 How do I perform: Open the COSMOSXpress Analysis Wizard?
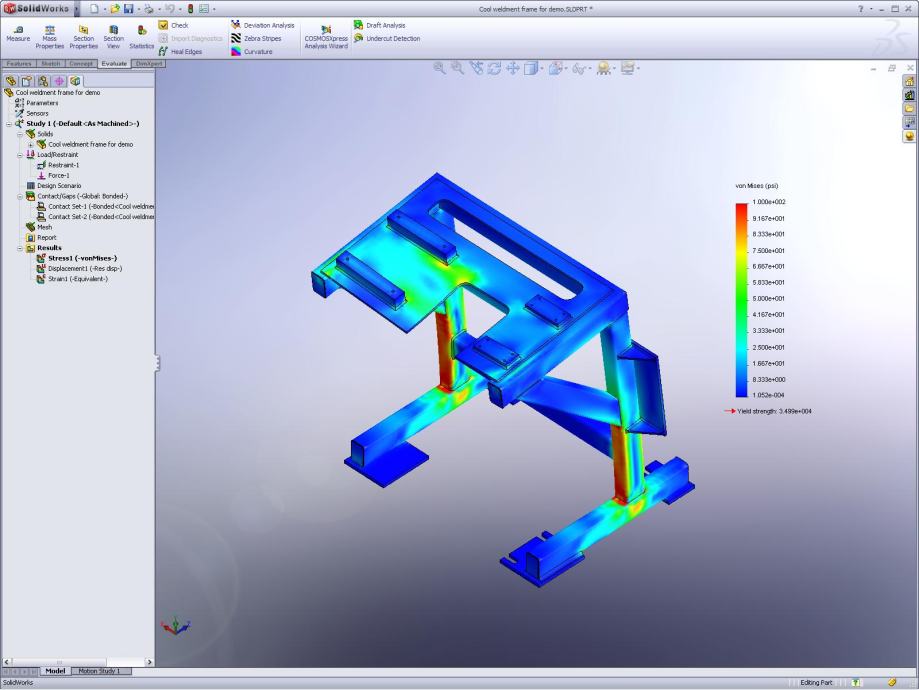(x=325, y=34)
